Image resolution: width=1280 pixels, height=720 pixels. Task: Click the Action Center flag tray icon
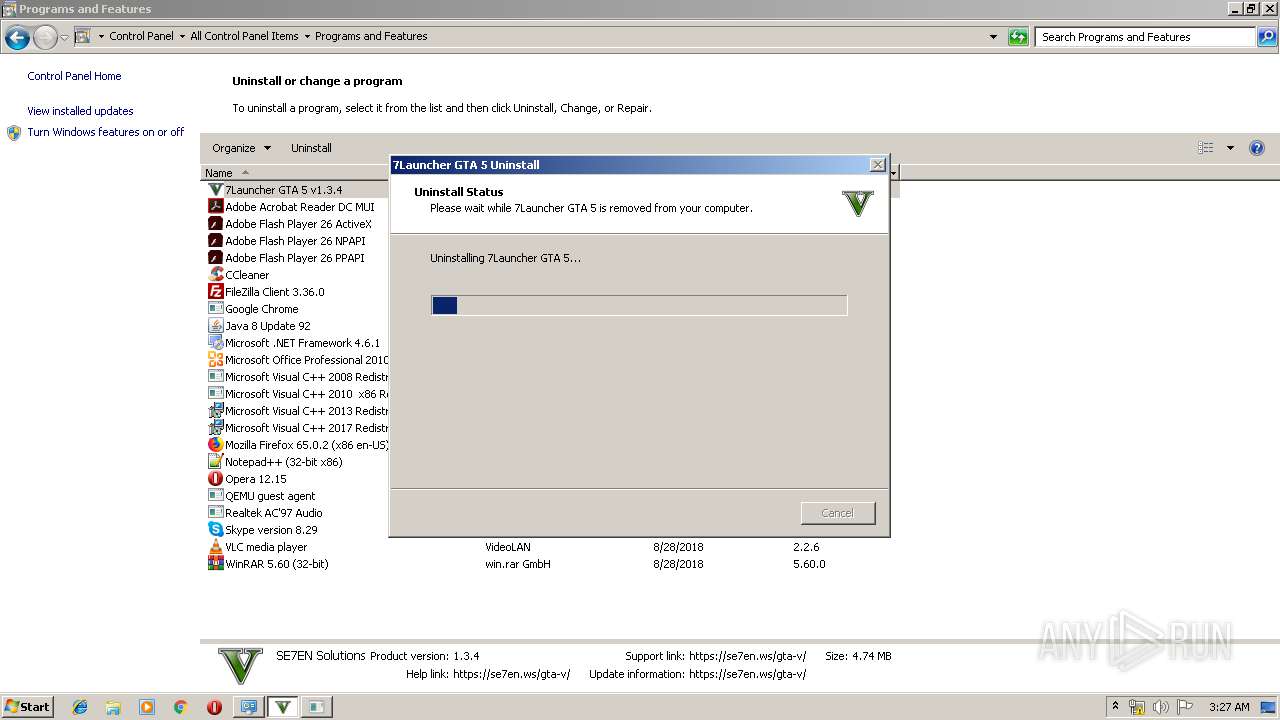point(1185,707)
